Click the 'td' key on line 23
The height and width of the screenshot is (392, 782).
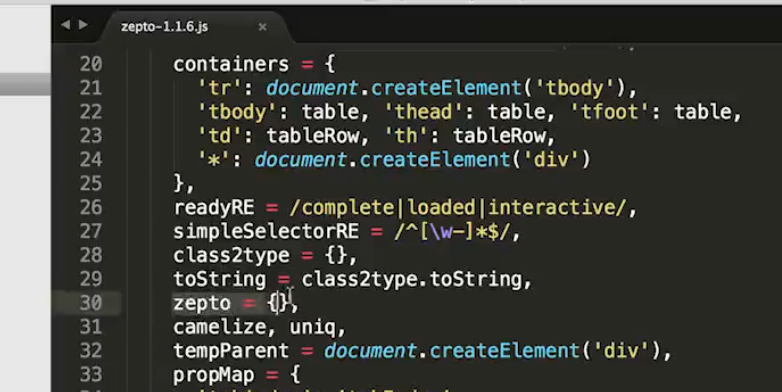click(x=220, y=136)
